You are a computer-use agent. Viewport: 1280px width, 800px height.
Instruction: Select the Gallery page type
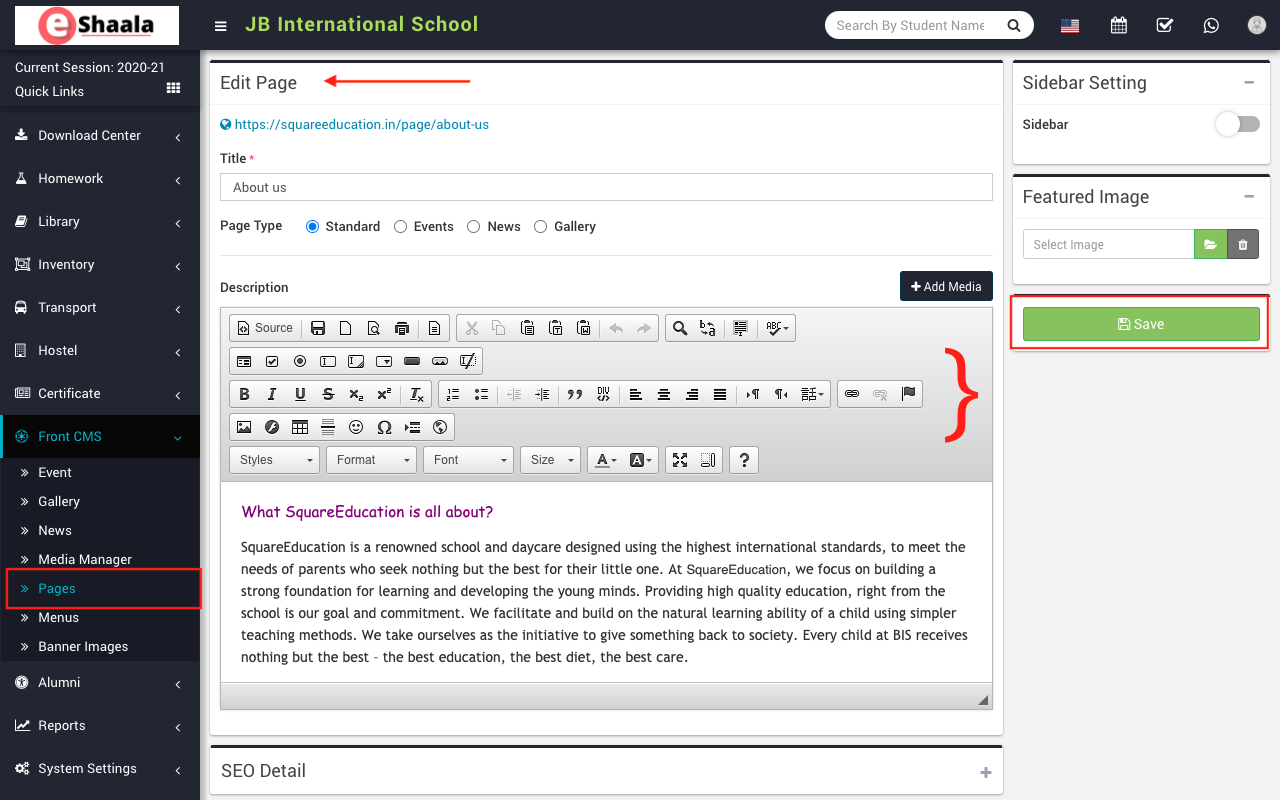click(x=541, y=227)
